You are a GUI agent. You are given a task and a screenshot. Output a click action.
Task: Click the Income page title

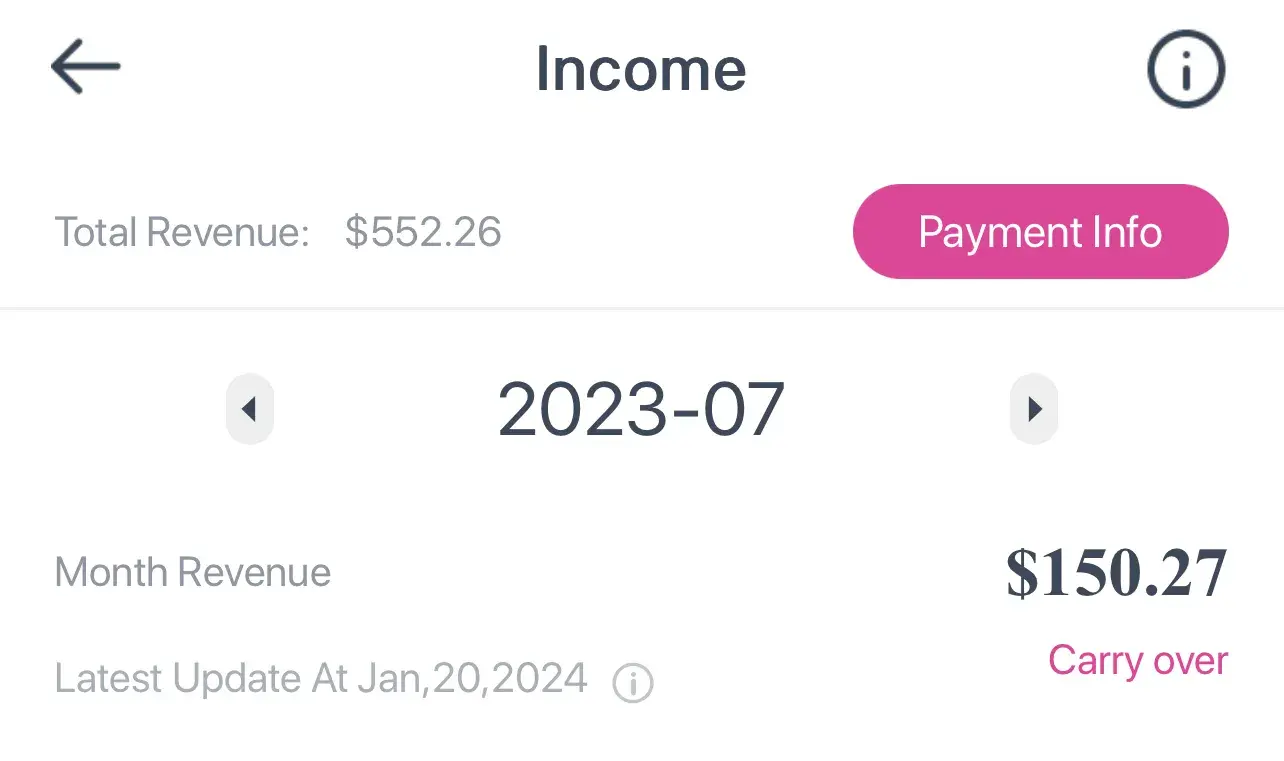(641, 69)
